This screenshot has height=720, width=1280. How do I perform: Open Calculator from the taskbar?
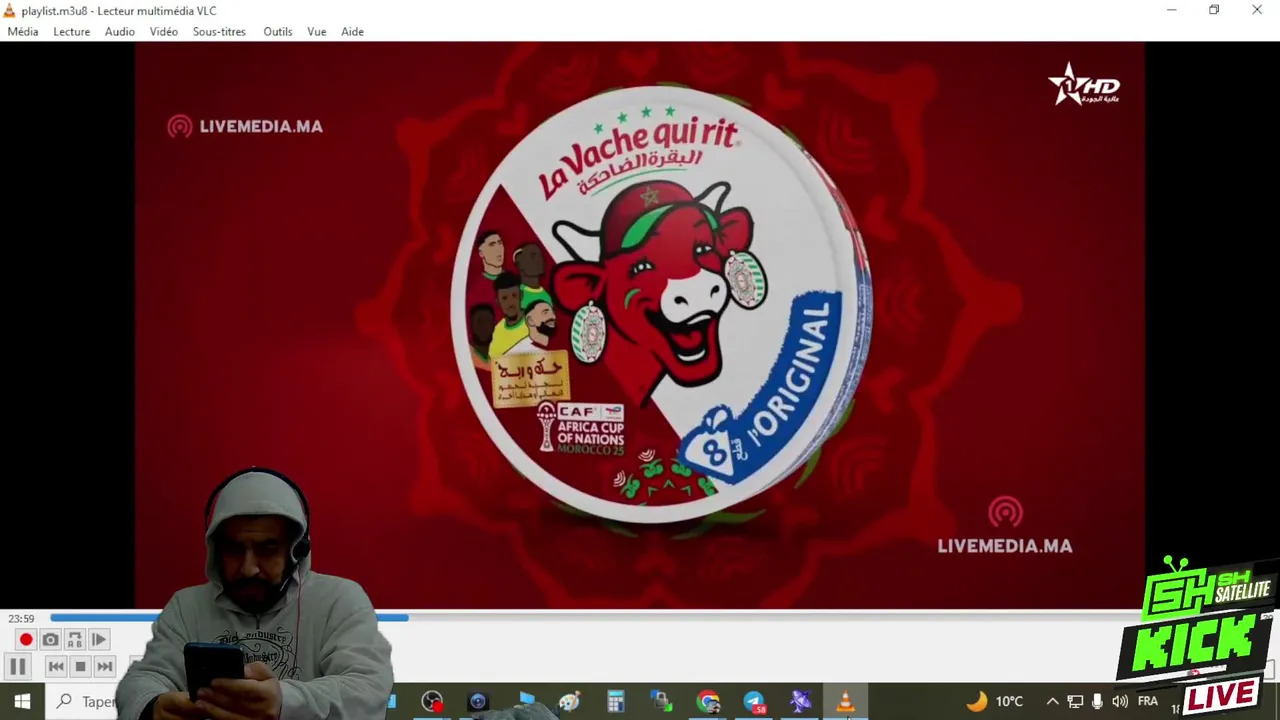click(x=615, y=702)
